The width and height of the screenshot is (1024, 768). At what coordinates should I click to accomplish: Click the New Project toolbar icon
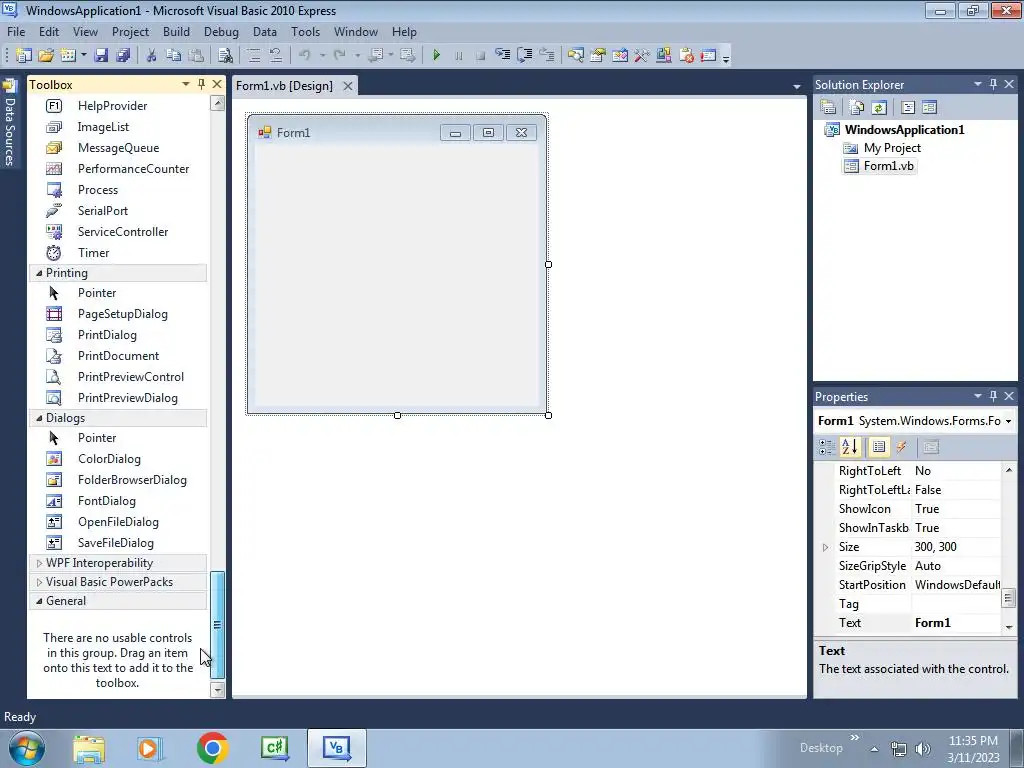[x=24, y=56]
